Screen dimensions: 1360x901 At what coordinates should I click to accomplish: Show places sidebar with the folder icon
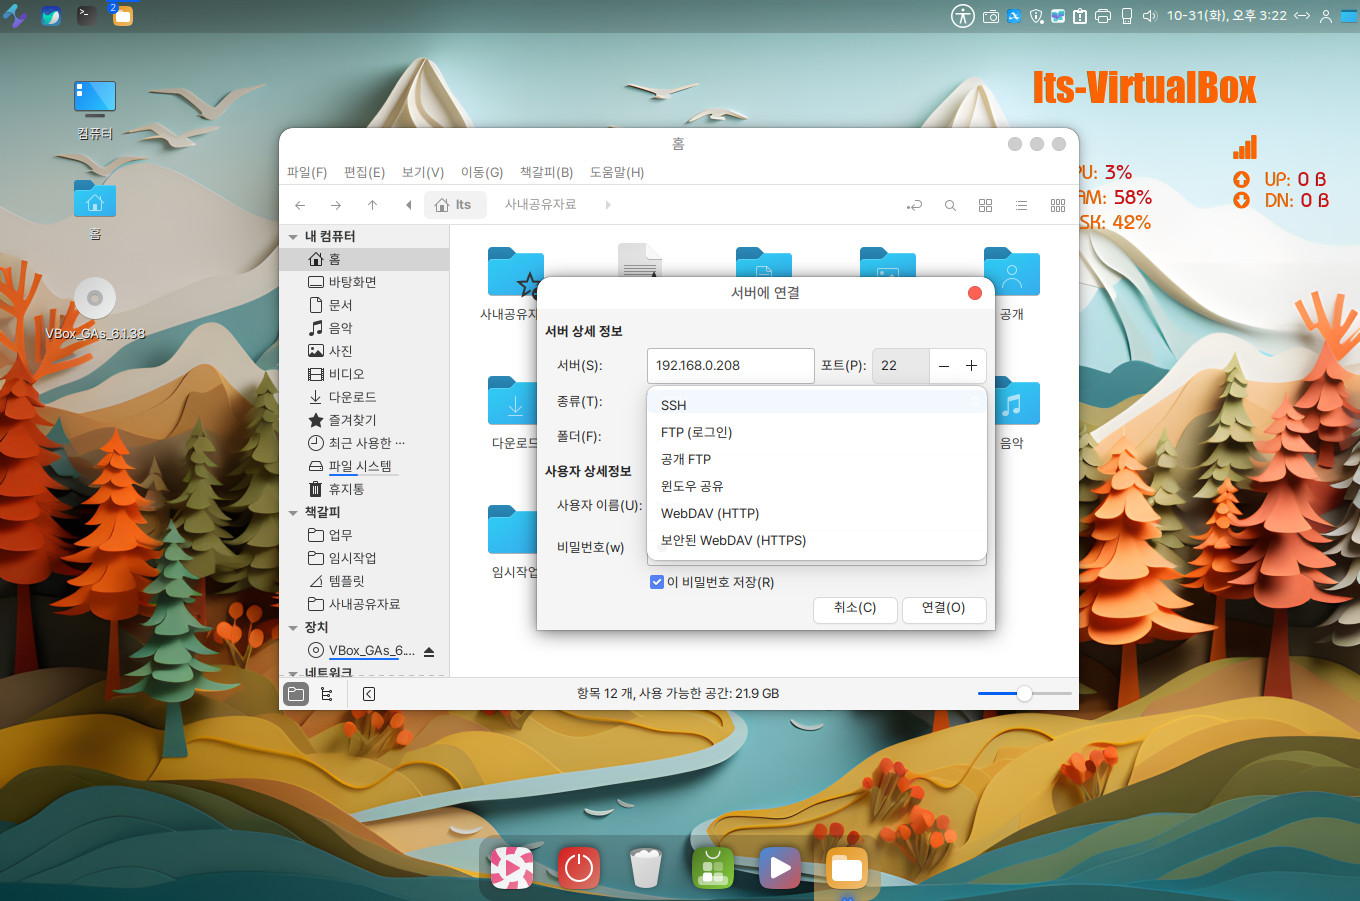click(296, 693)
